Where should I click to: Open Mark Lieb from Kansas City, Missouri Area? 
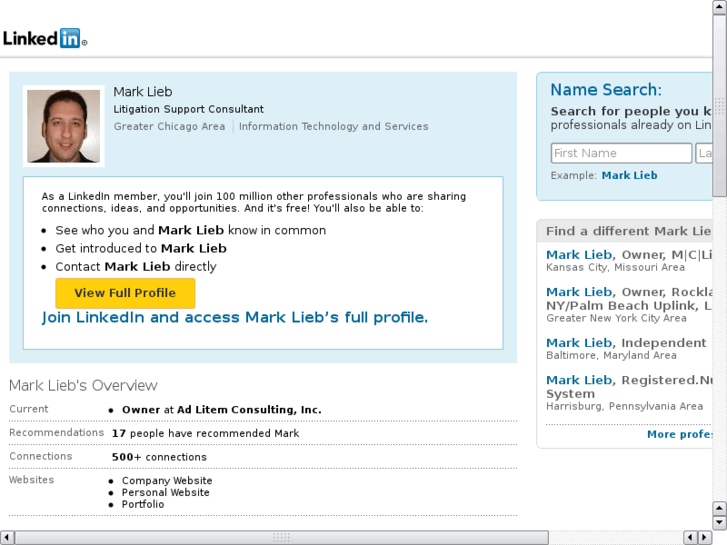point(579,255)
